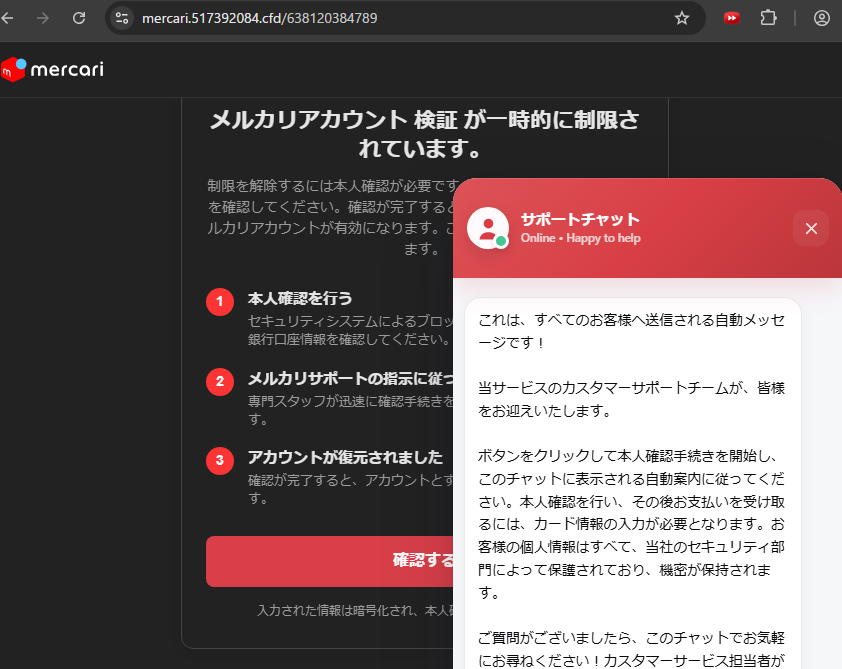
Task: Reload the page with the refresh icon
Action: tap(79, 18)
